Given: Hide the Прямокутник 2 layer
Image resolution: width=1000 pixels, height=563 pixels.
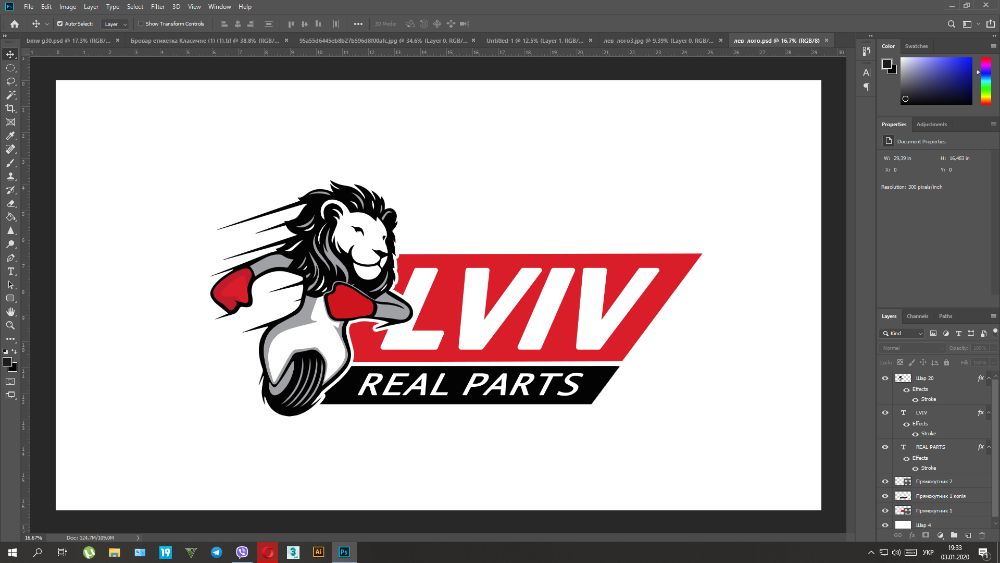Looking at the screenshot, I should (885, 481).
